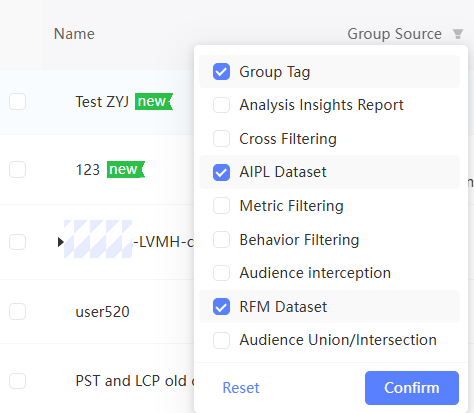
Task: Check Audience interception in the filter list
Action: point(221,273)
